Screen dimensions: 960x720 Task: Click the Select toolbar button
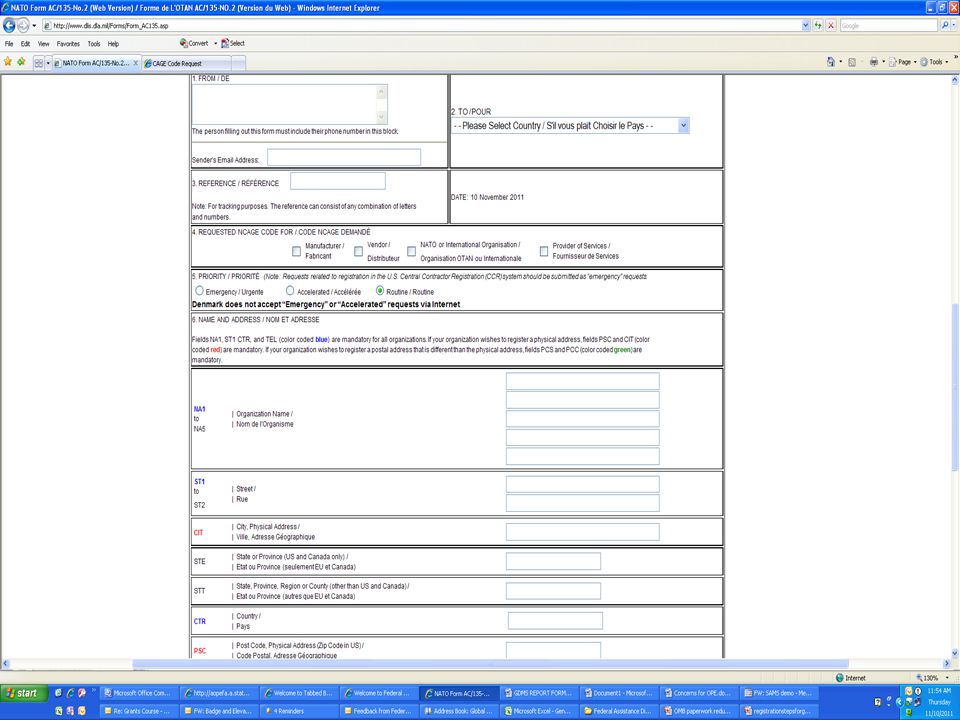233,43
